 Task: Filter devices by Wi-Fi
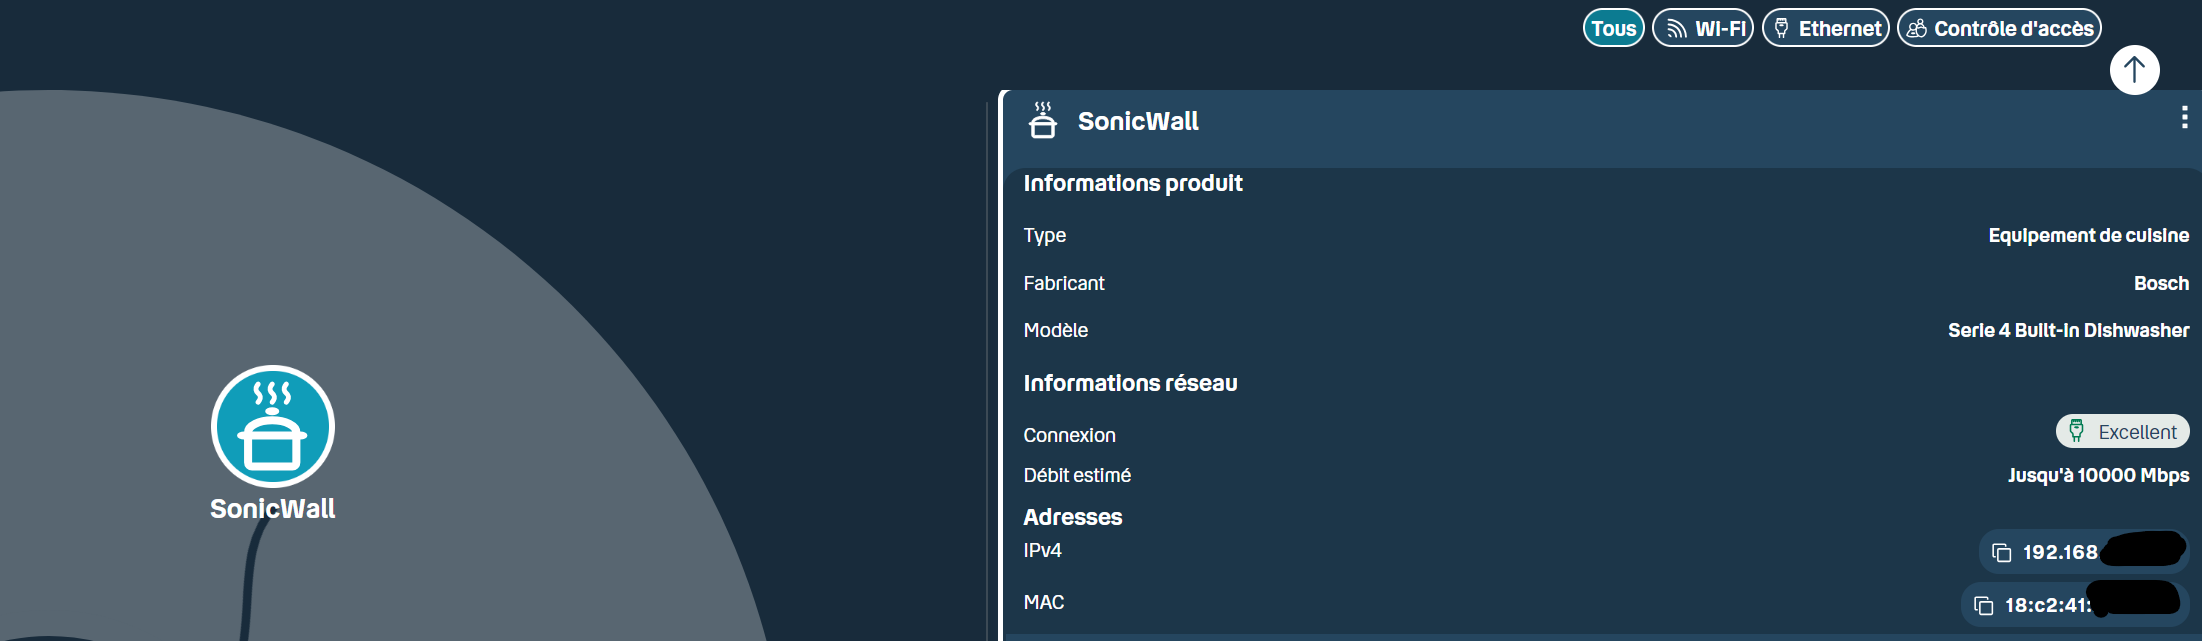(1702, 28)
